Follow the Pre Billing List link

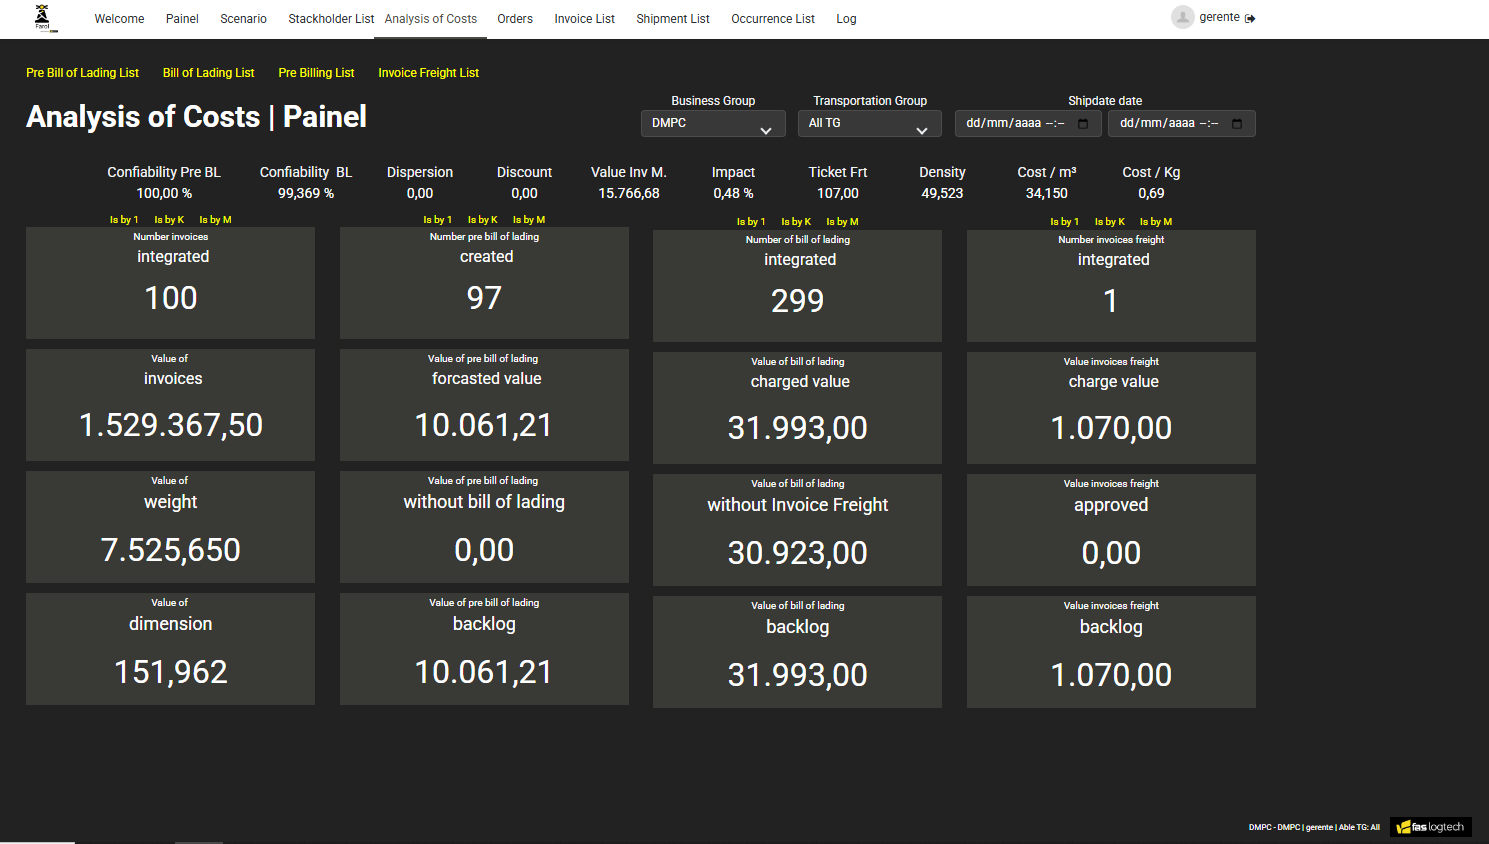point(316,73)
